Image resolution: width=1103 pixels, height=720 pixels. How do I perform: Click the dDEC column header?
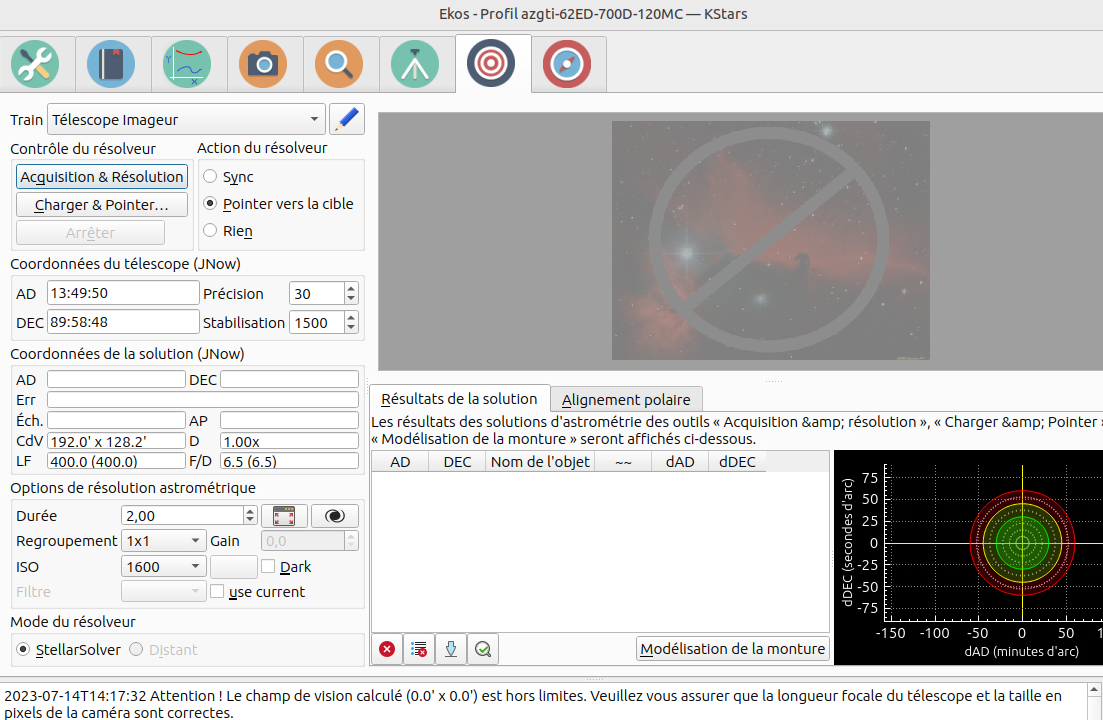pyautogui.click(x=737, y=462)
